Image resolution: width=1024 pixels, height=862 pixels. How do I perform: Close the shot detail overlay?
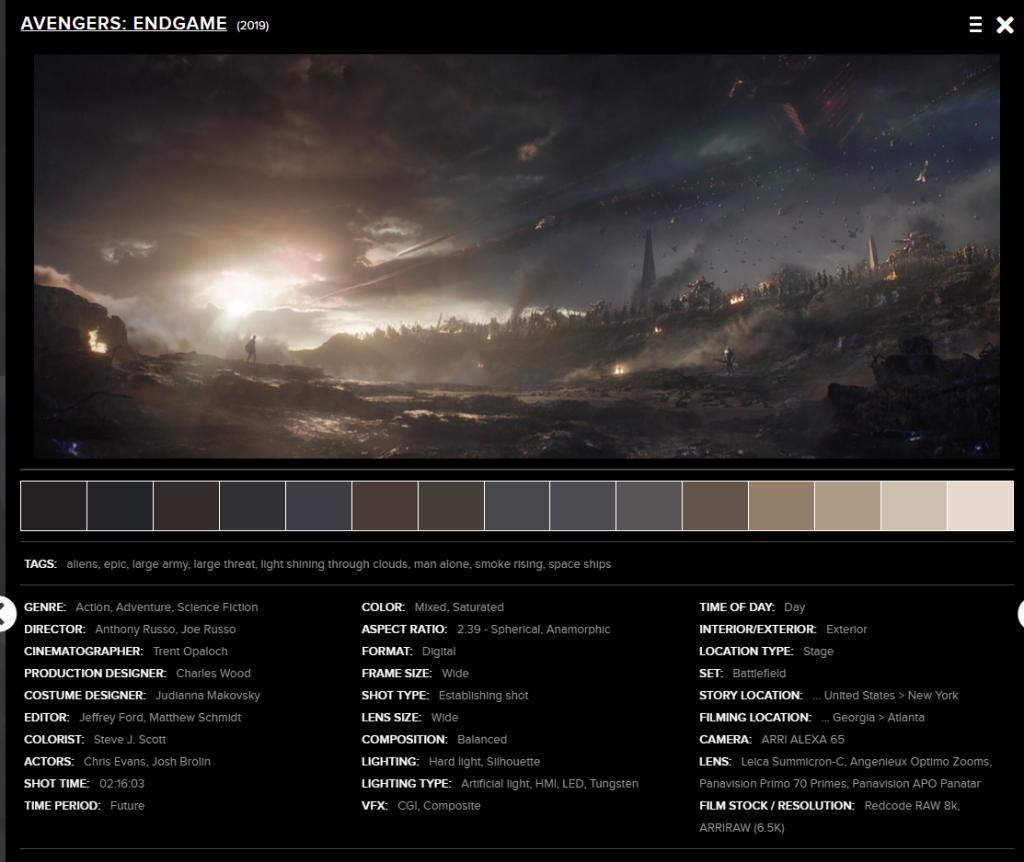click(x=1005, y=25)
